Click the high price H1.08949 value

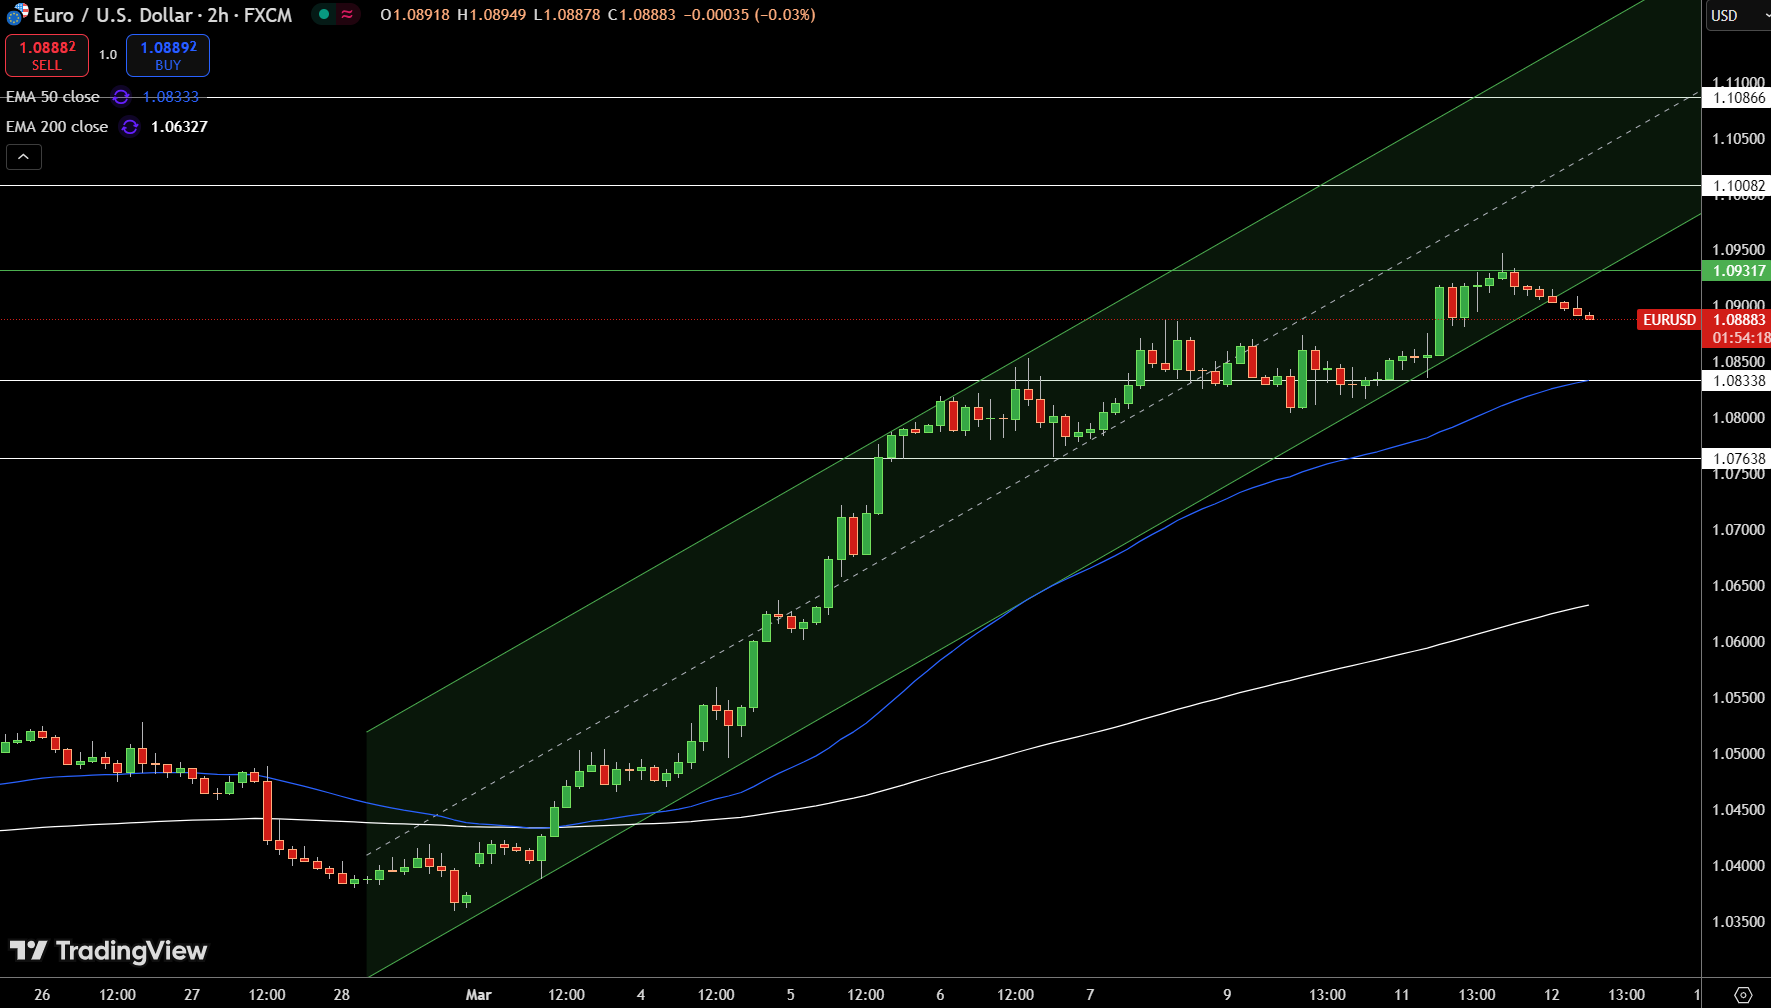point(491,15)
